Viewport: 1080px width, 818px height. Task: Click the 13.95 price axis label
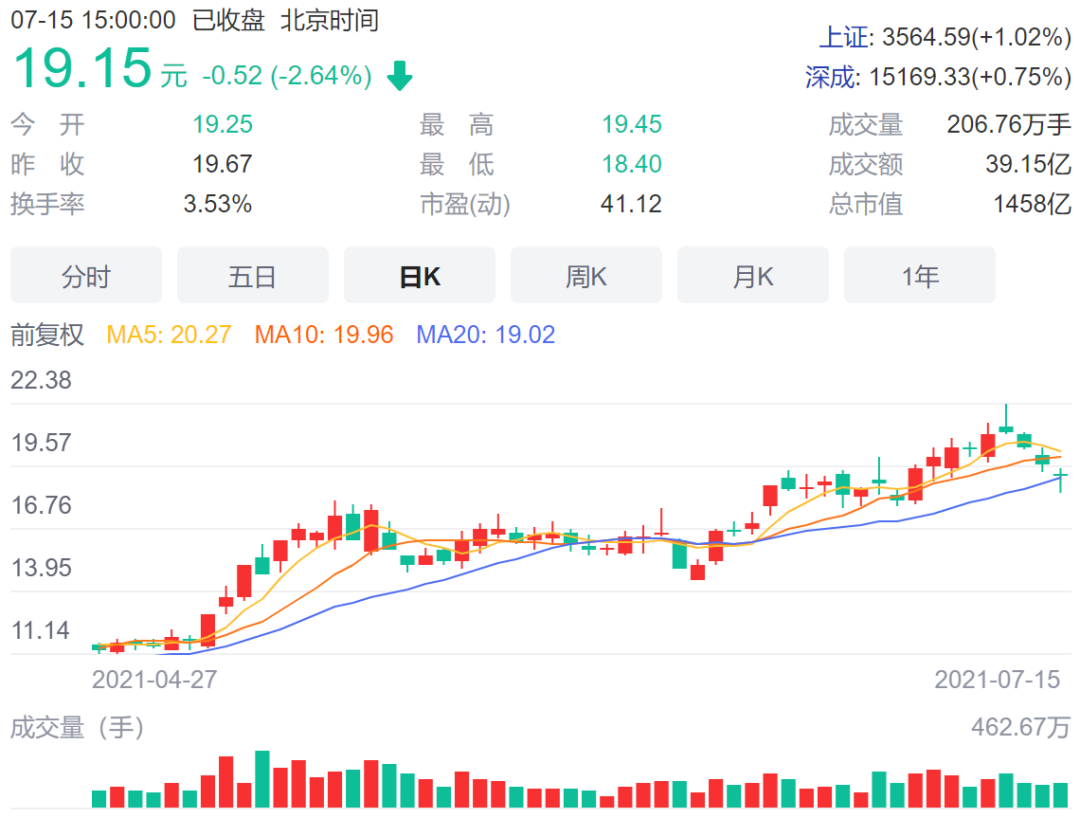(x=41, y=568)
